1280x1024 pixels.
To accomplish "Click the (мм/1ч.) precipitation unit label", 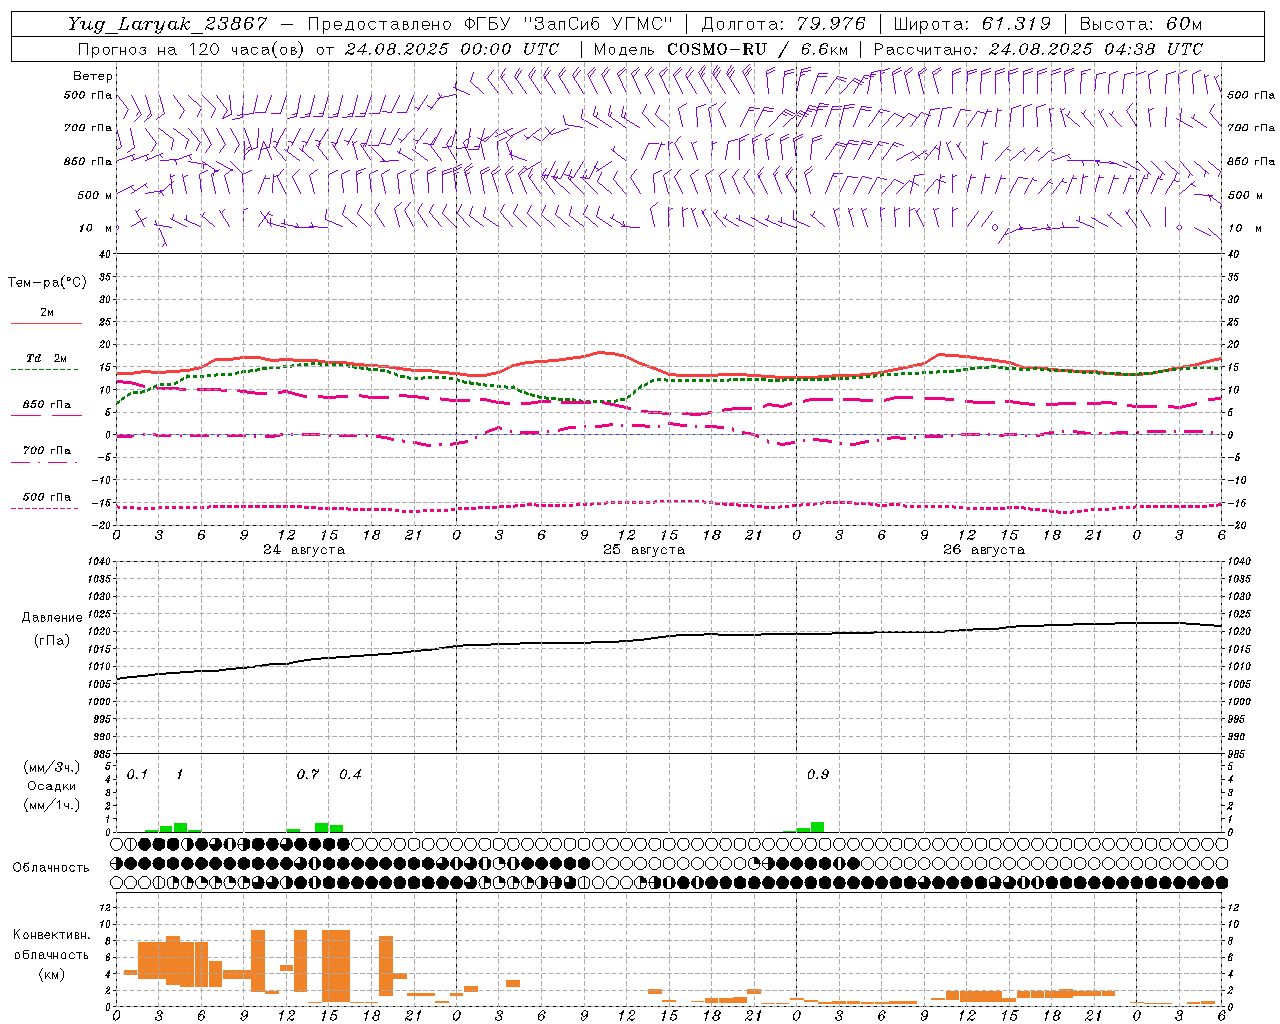I will [x=51, y=805].
